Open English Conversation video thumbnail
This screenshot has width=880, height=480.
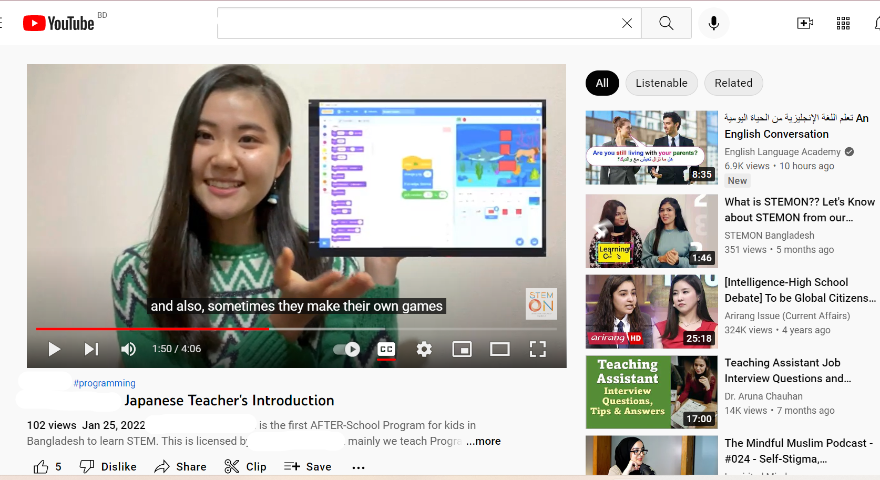pyautogui.click(x=652, y=148)
